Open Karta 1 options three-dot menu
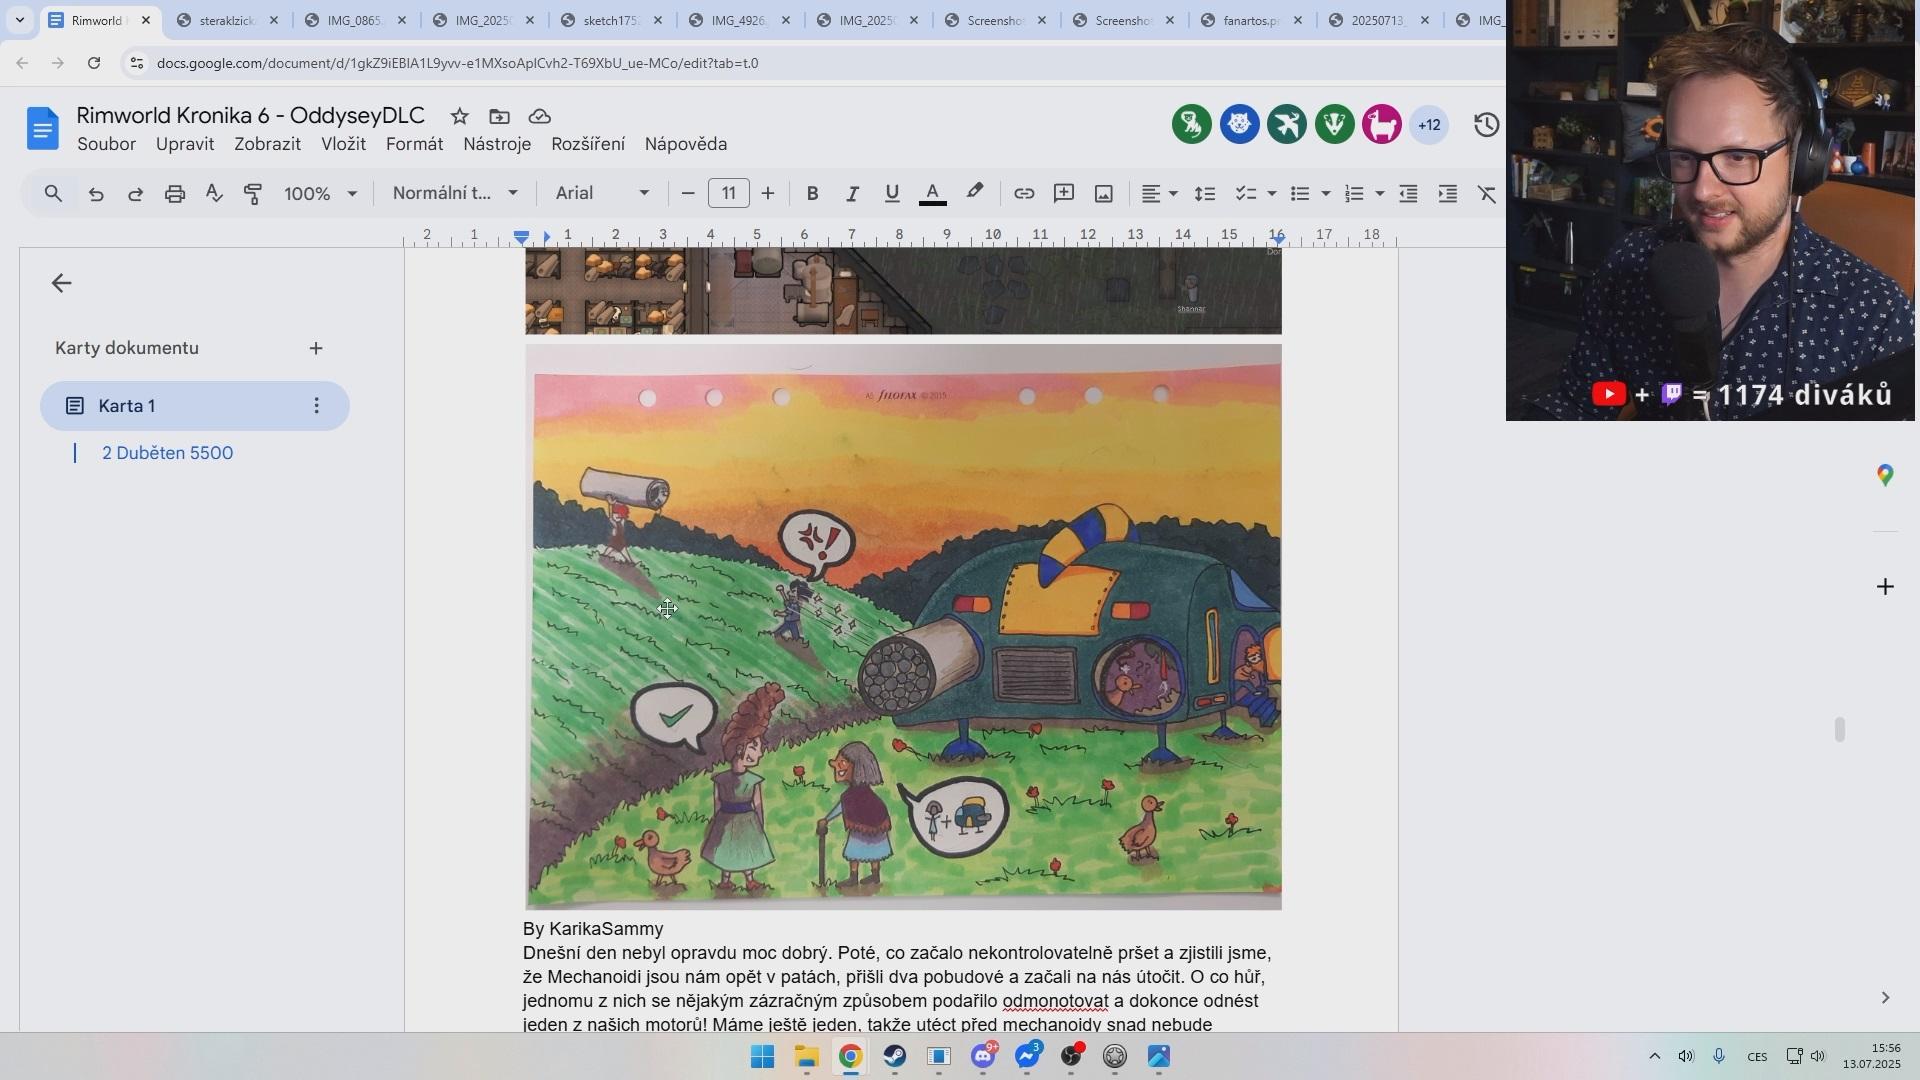1920x1080 pixels. coord(316,406)
